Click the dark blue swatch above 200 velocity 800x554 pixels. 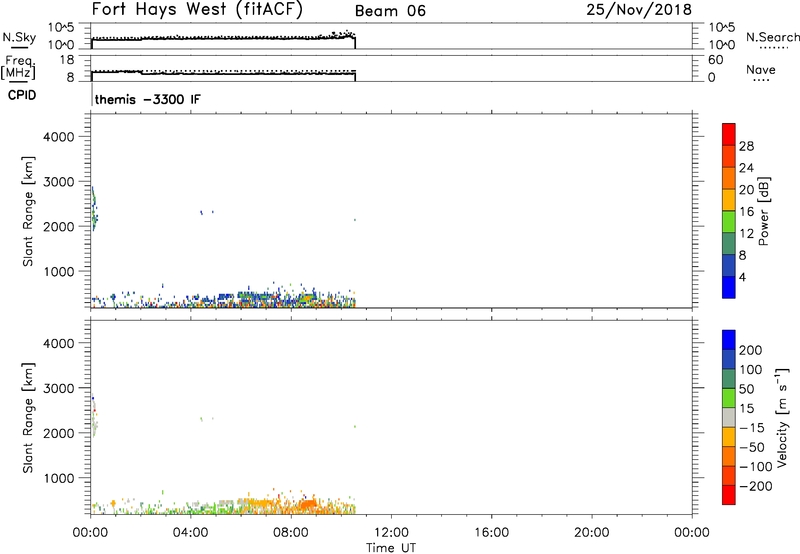point(729,340)
